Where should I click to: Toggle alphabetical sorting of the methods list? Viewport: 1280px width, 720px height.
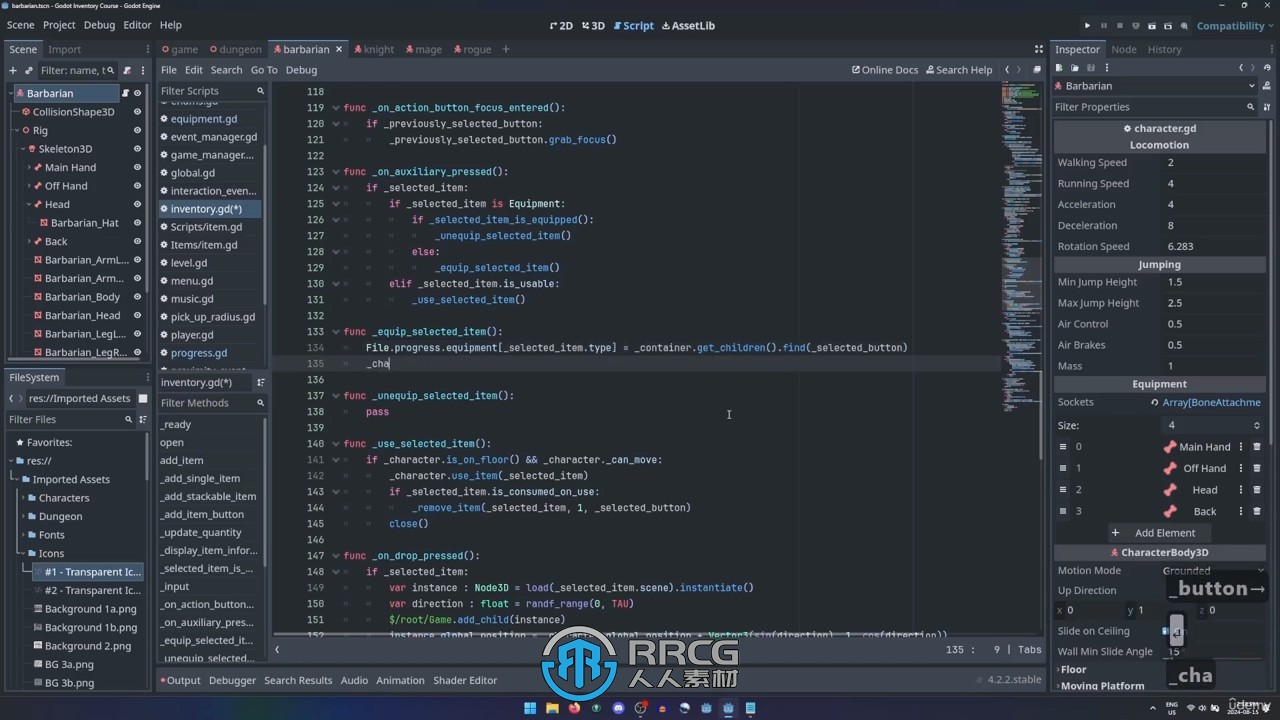tap(261, 382)
